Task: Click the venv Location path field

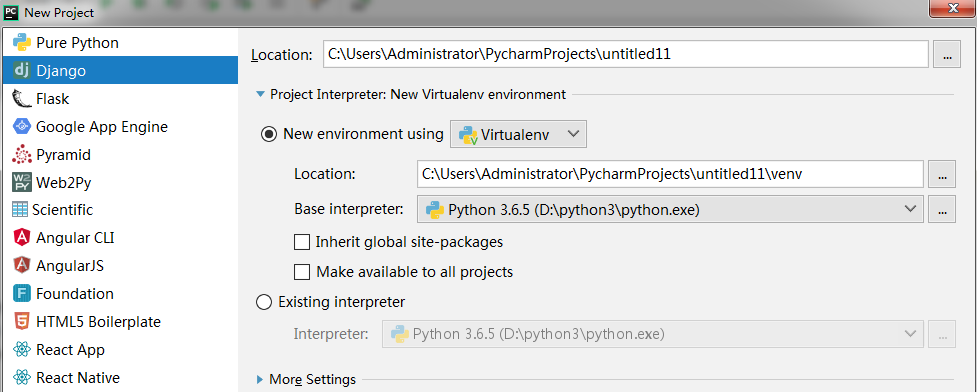Action: tap(670, 174)
